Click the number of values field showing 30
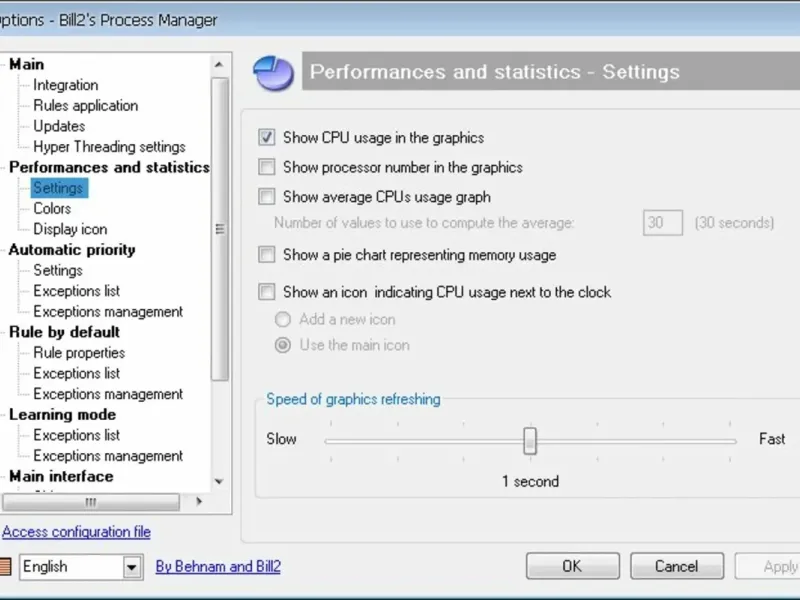Screen dimensions: 800x600 (663, 222)
